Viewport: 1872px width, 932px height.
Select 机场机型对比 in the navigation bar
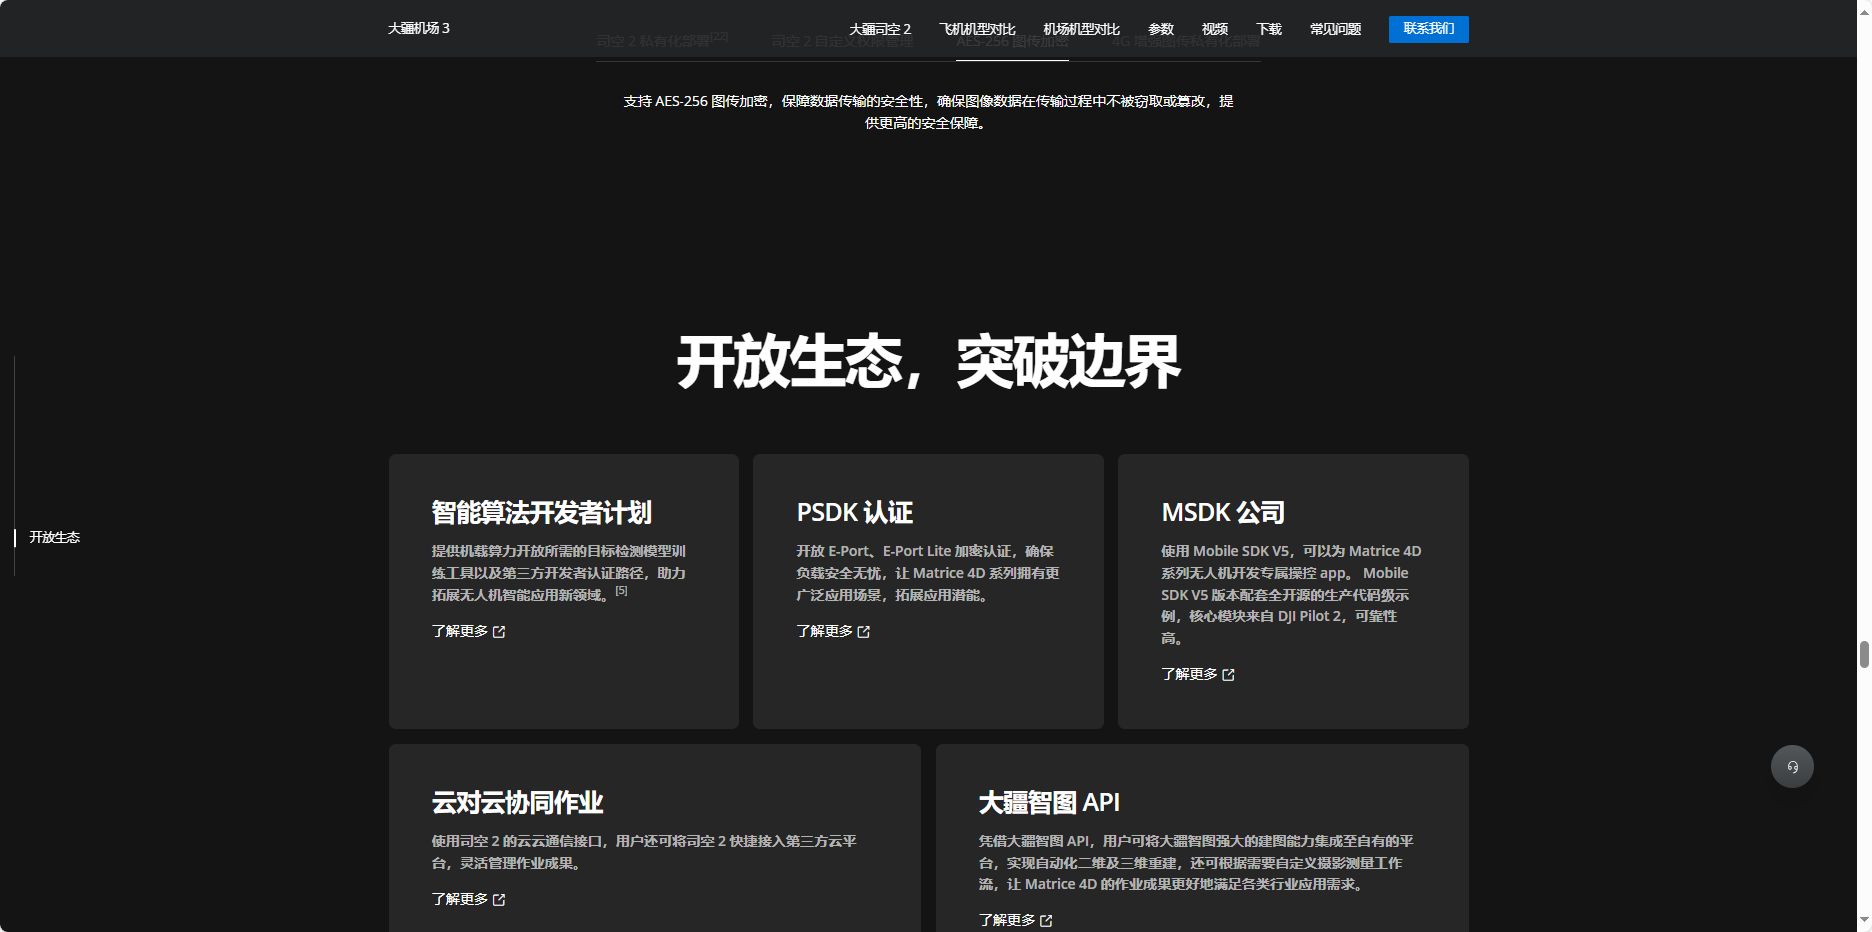(x=1080, y=29)
